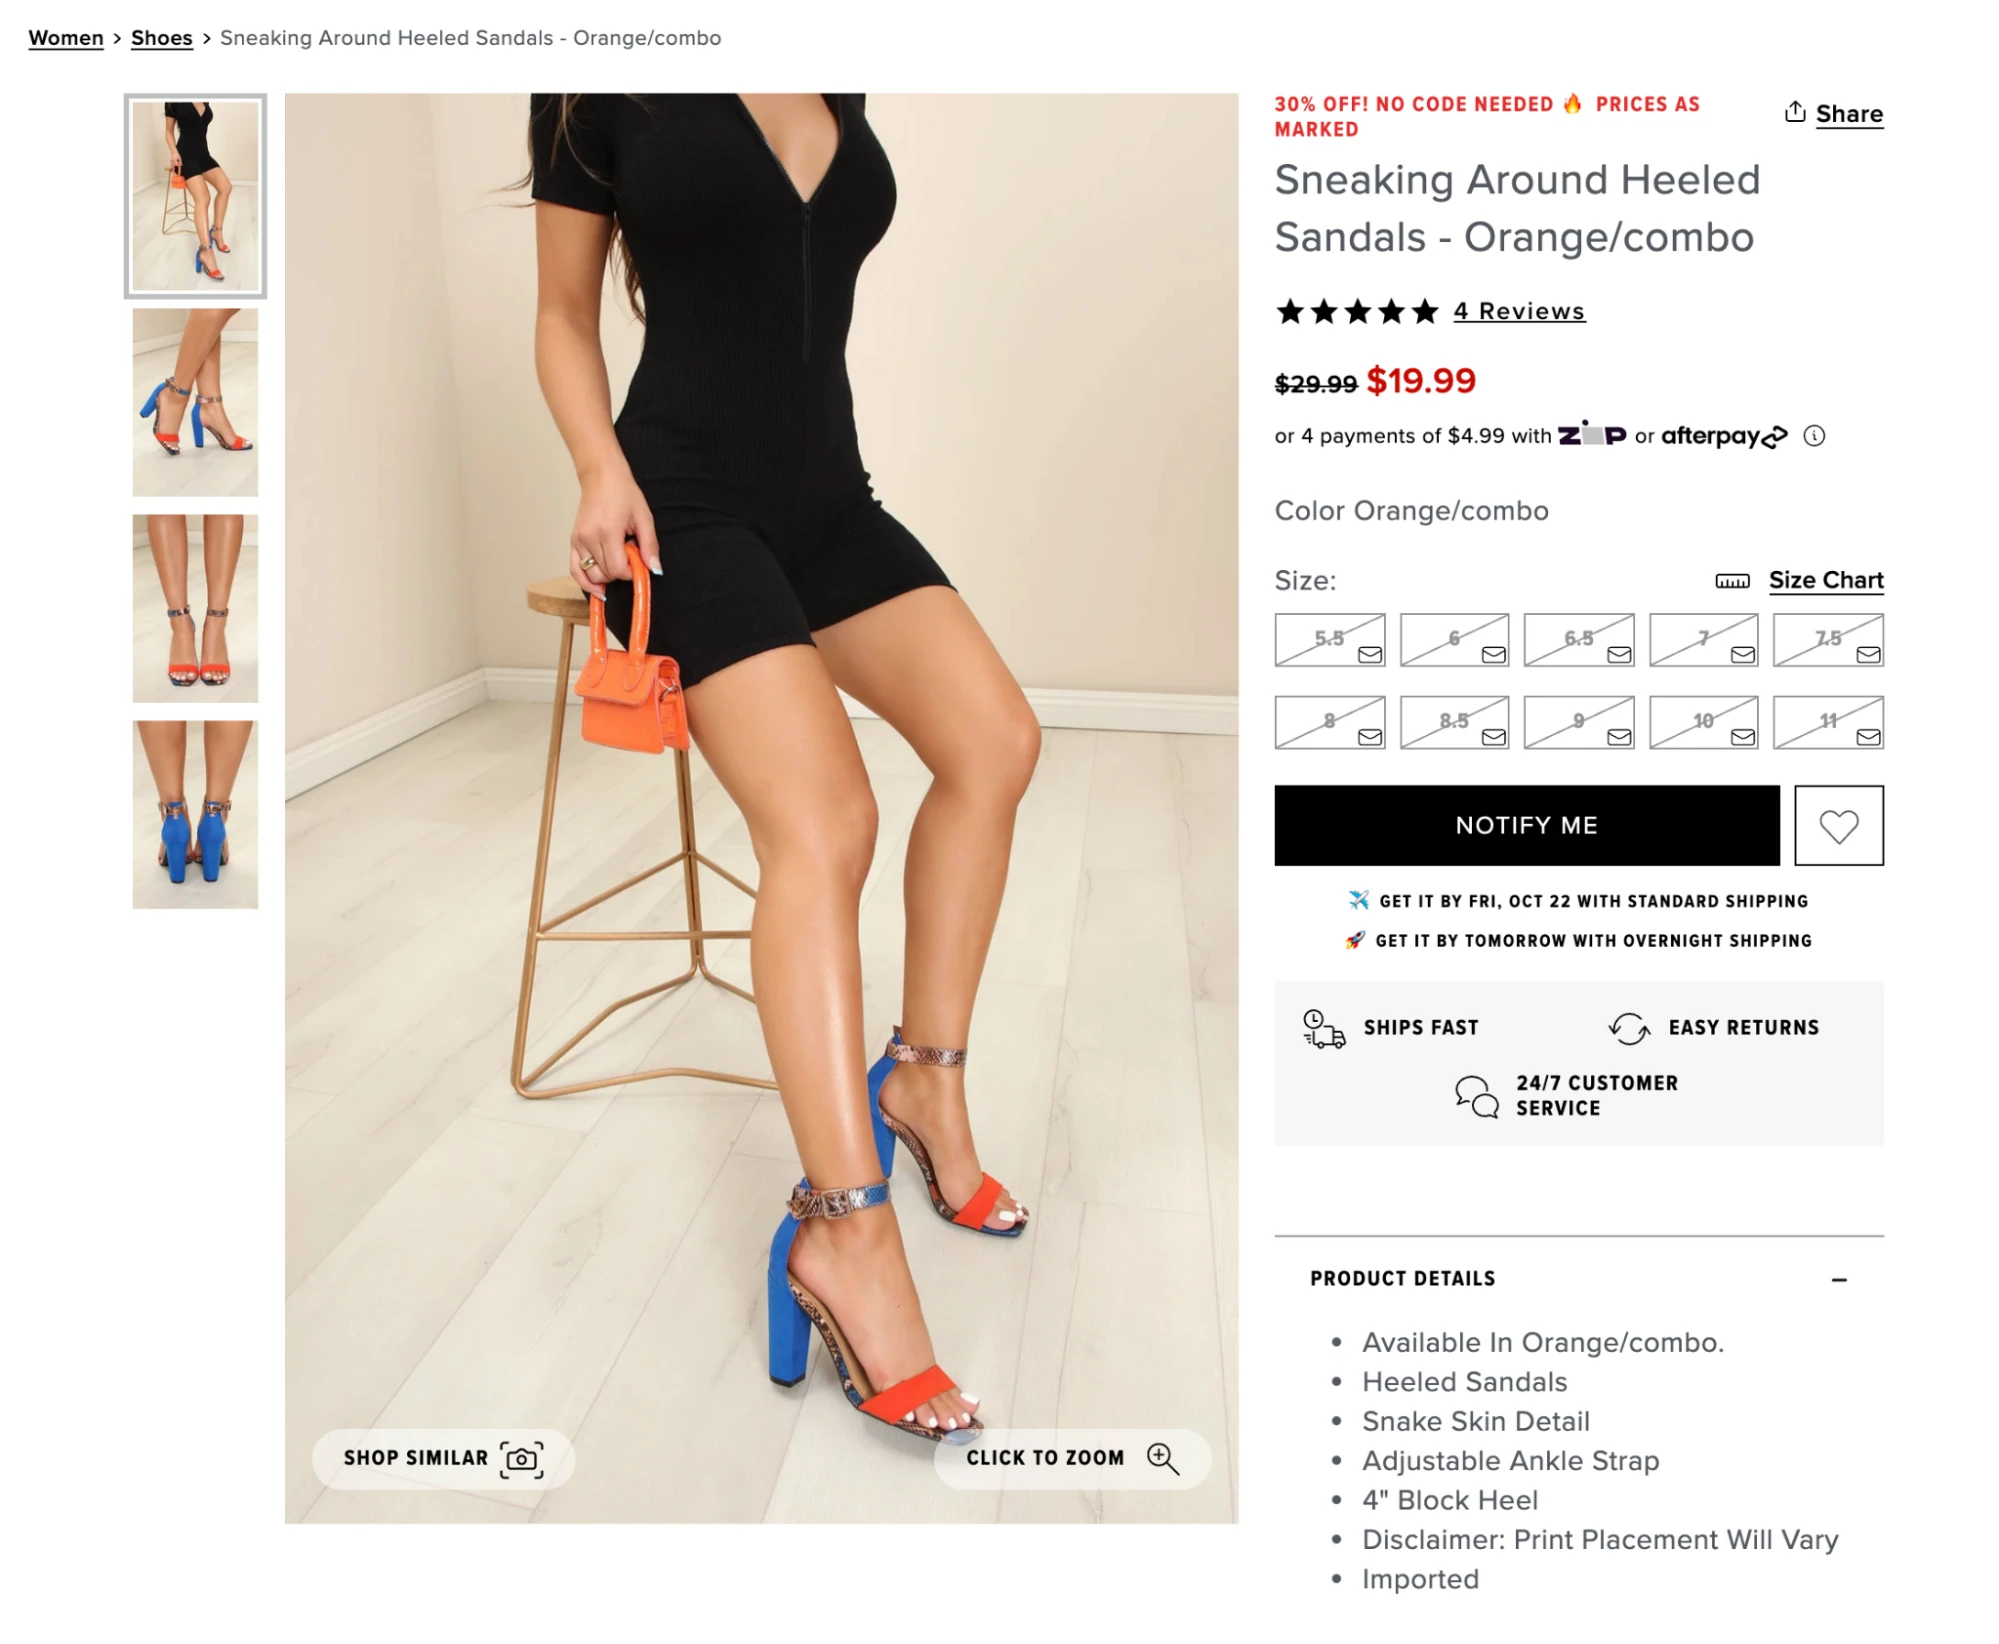The image size is (1999, 1644).
Task: Go to Shoes breadcrumb category
Action: (161, 38)
